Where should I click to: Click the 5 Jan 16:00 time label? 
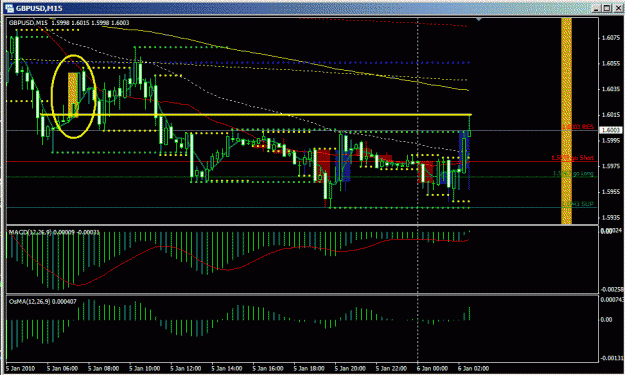[268, 368]
